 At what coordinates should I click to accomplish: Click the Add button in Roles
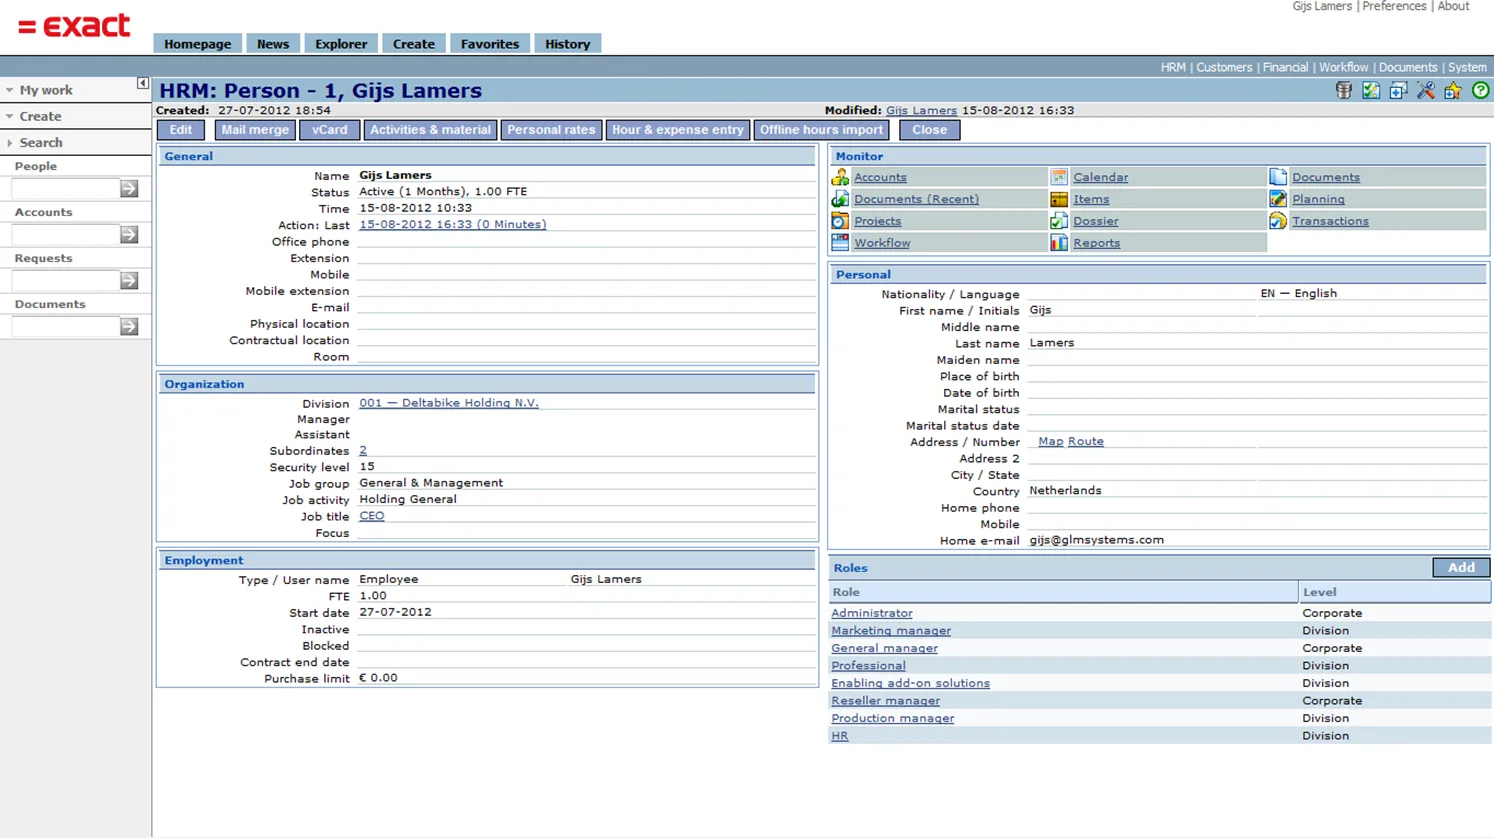[x=1460, y=568]
